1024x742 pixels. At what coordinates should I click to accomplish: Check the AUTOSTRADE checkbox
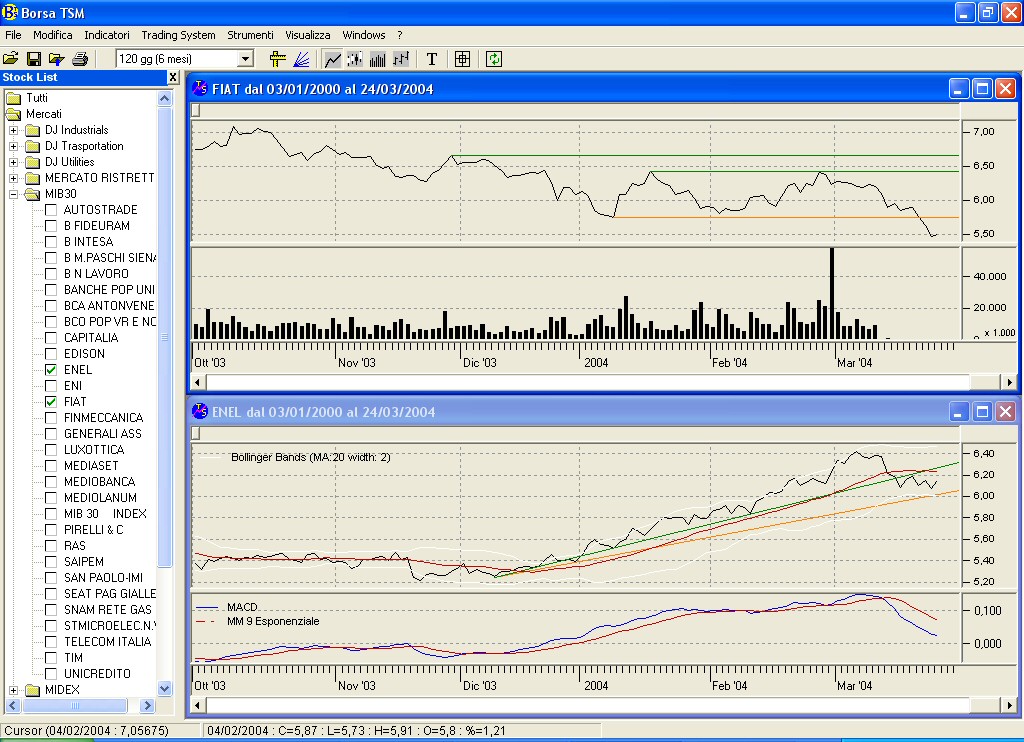(51, 210)
